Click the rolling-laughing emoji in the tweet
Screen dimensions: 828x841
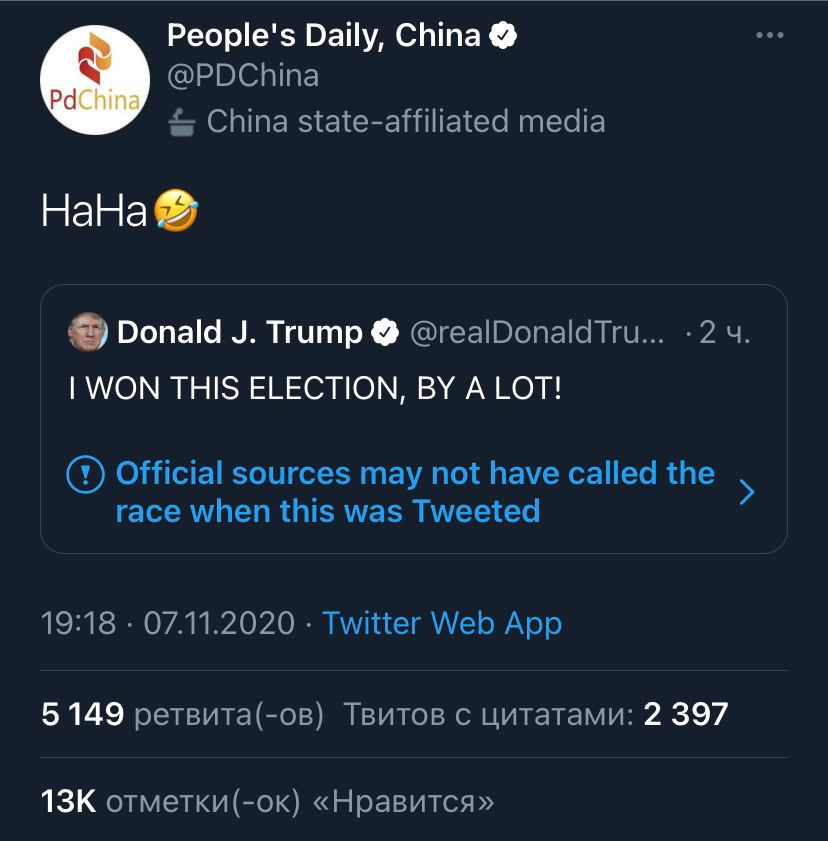(176, 211)
